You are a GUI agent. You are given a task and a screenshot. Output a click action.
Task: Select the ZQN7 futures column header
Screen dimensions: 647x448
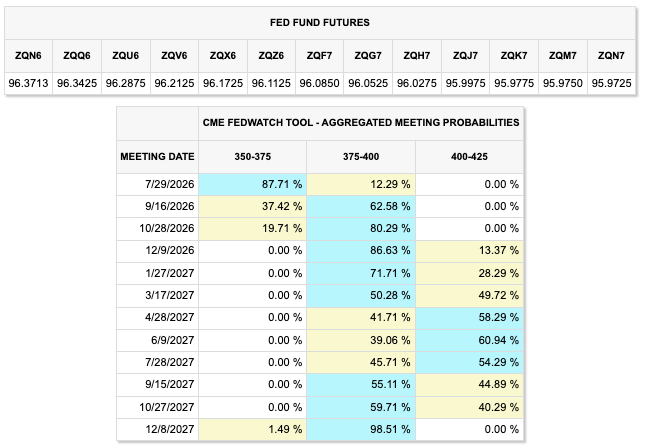[x=612, y=56]
